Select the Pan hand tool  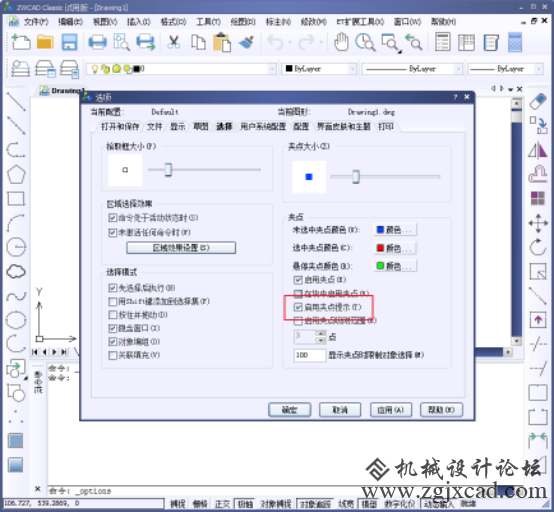coord(341,42)
